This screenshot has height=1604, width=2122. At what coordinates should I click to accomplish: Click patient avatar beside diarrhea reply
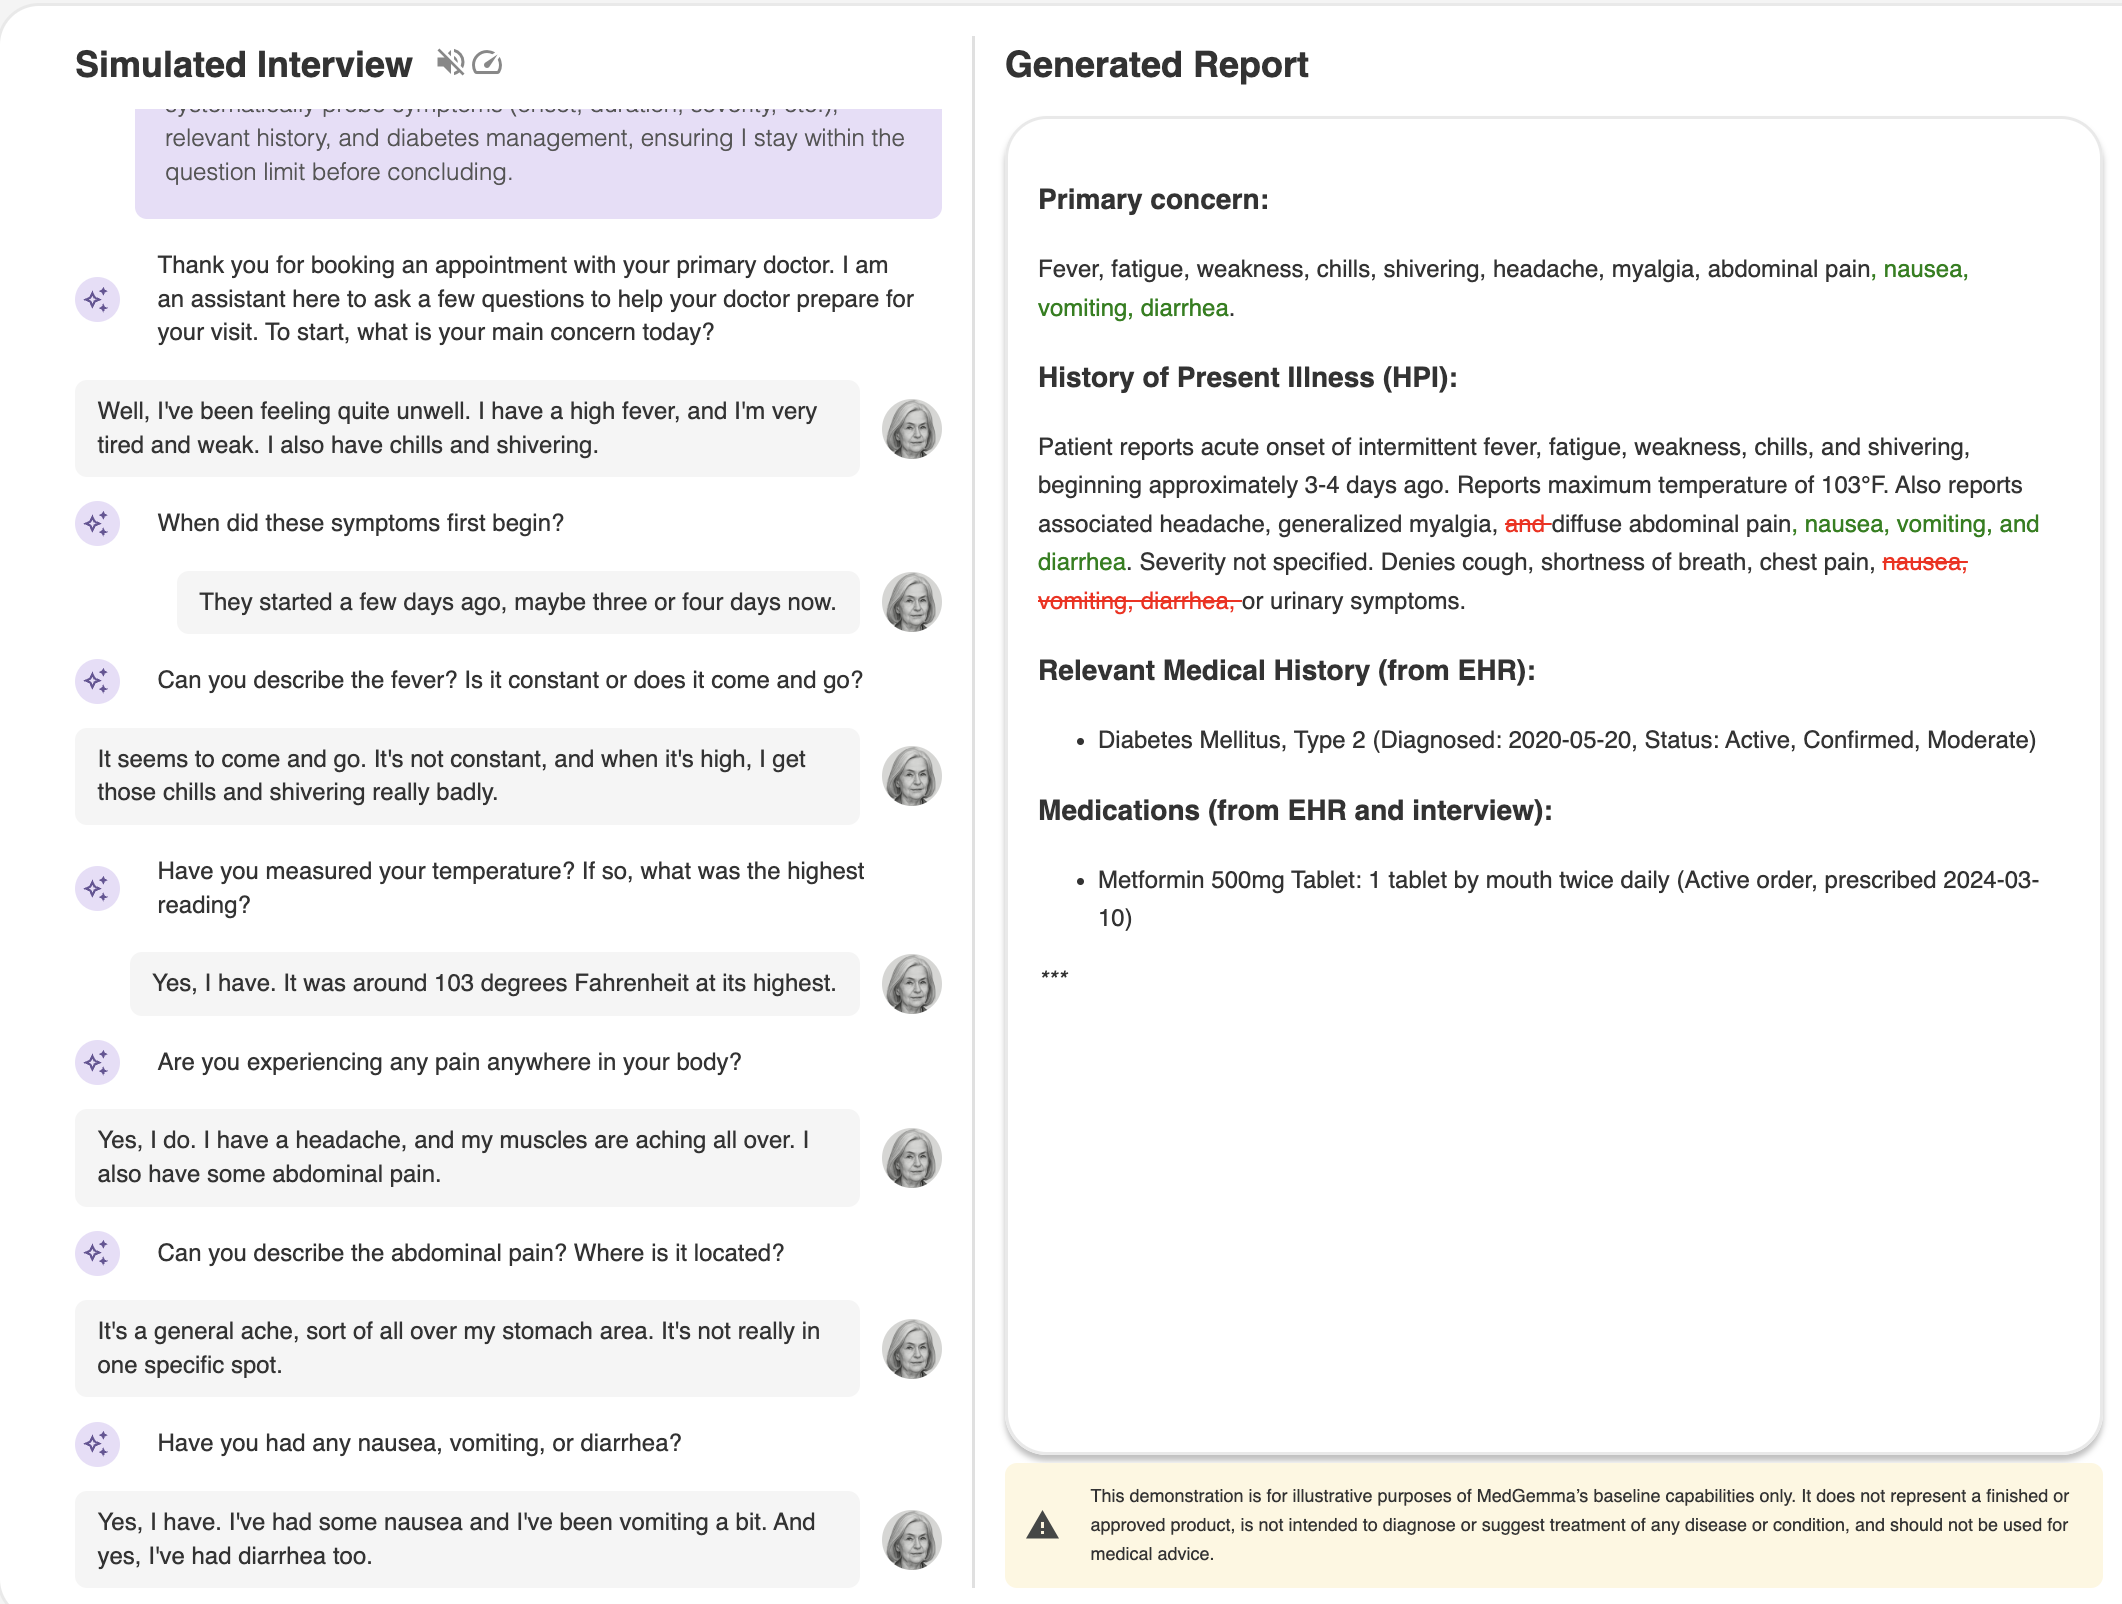[x=911, y=1540]
